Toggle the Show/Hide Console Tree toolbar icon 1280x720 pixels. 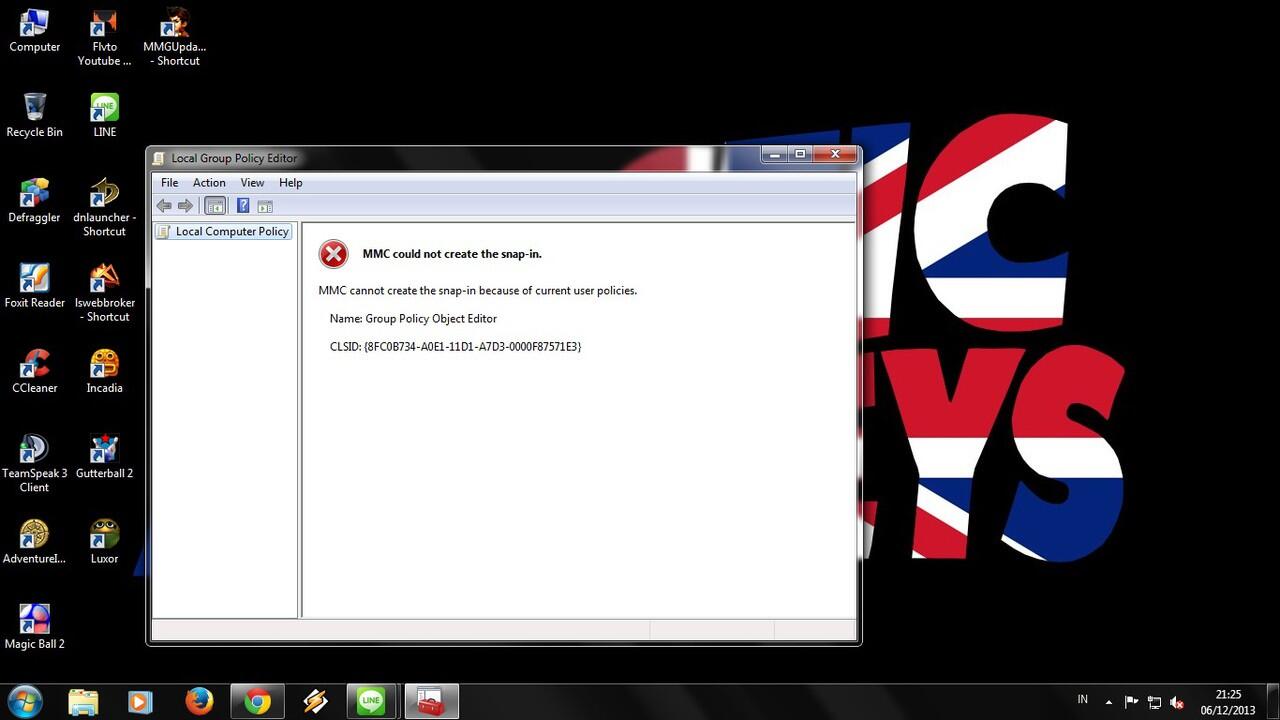coord(214,206)
